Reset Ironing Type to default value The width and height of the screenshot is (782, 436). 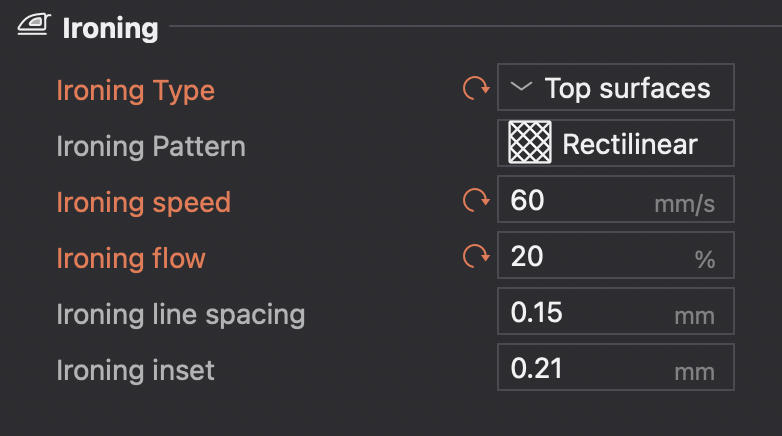(472, 89)
